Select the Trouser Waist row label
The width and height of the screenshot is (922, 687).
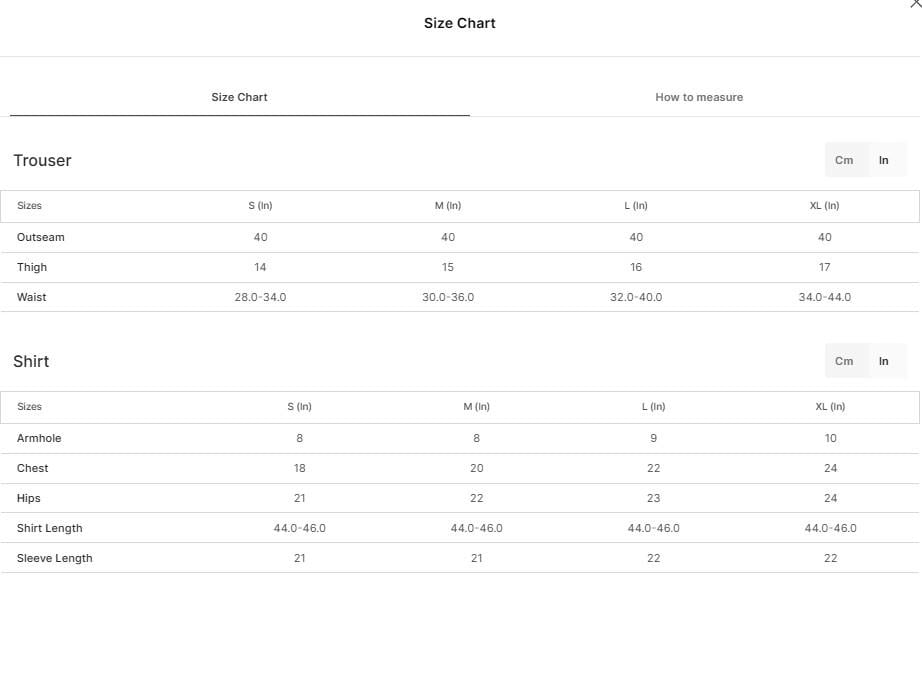coord(31,297)
